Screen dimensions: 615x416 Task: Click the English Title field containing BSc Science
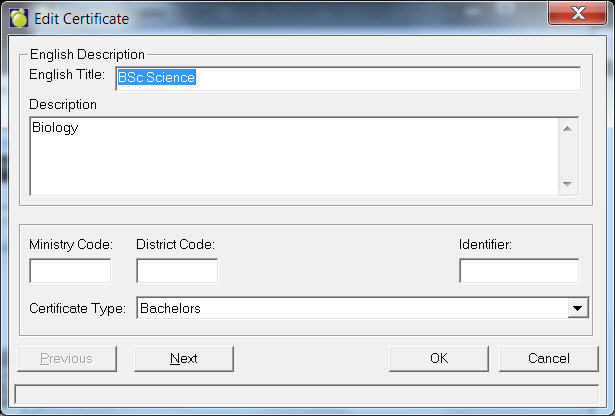(x=347, y=78)
